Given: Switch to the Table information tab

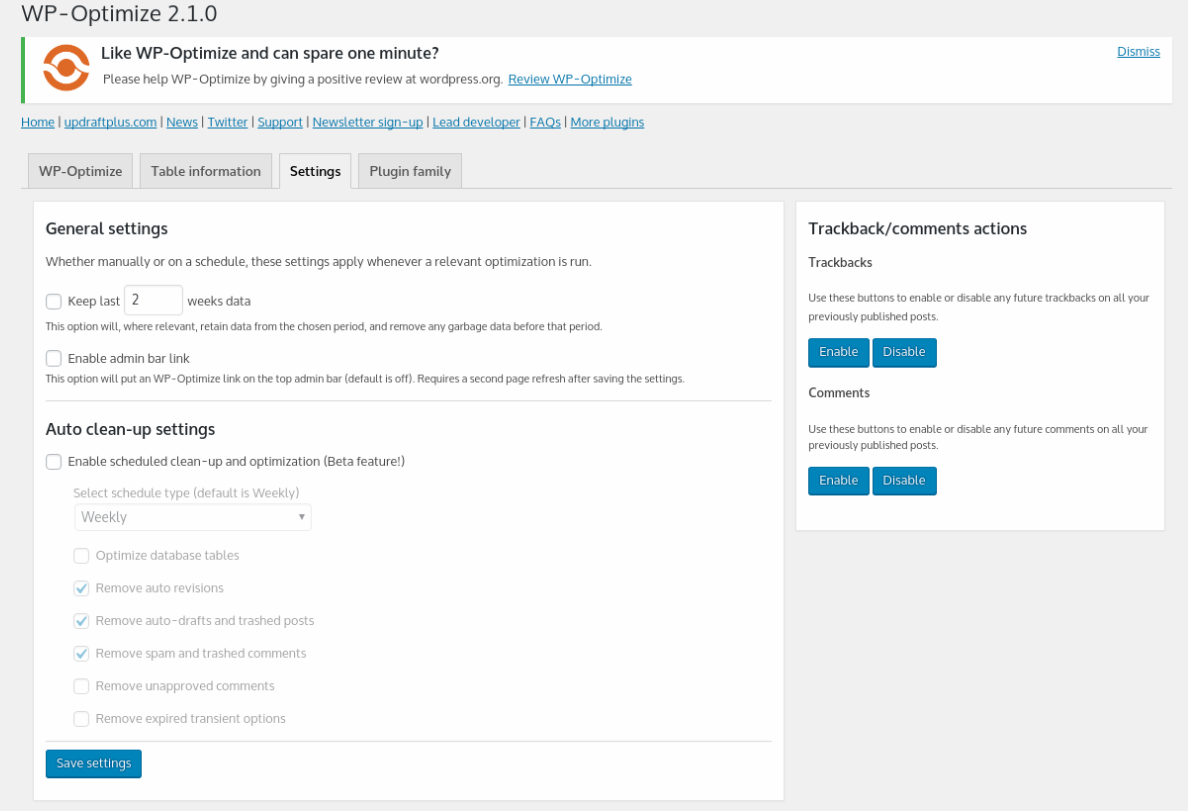Looking at the screenshot, I should point(205,171).
